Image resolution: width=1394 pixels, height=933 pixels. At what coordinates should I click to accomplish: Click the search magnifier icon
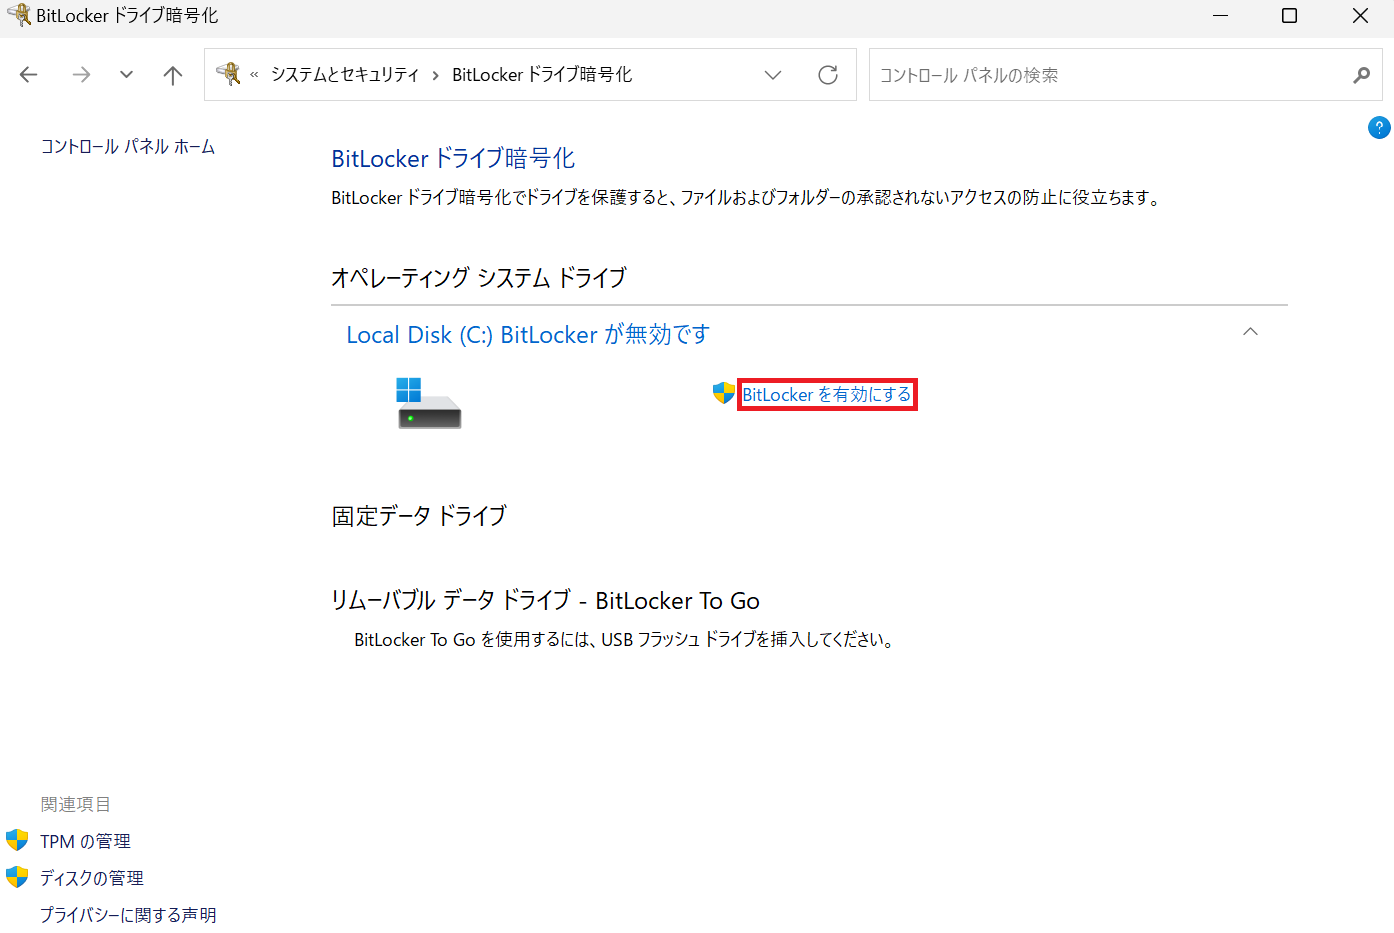click(x=1361, y=75)
